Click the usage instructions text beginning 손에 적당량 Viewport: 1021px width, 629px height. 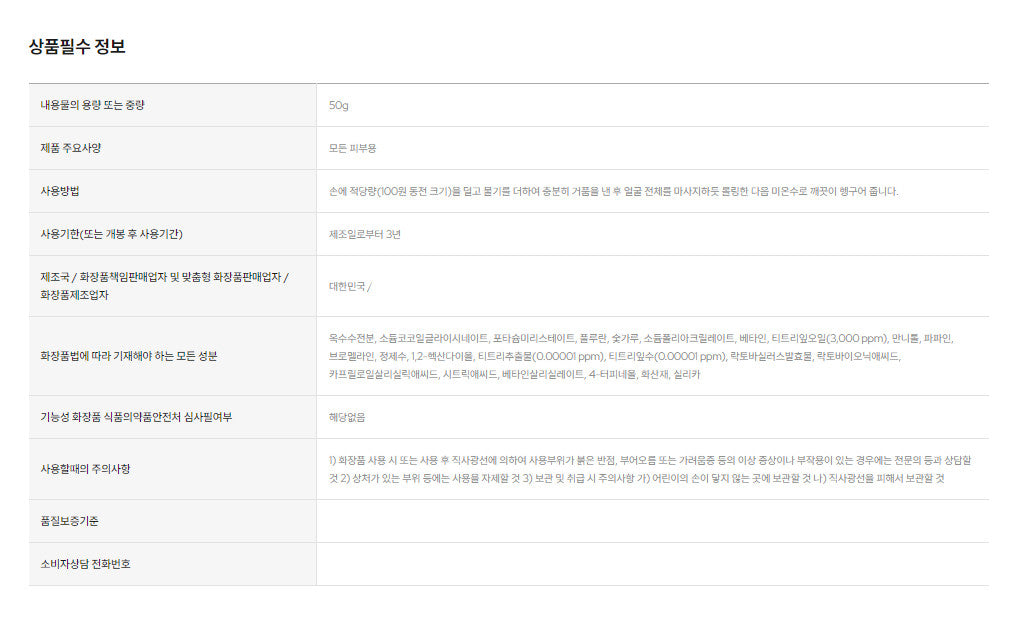[x=613, y=191]
